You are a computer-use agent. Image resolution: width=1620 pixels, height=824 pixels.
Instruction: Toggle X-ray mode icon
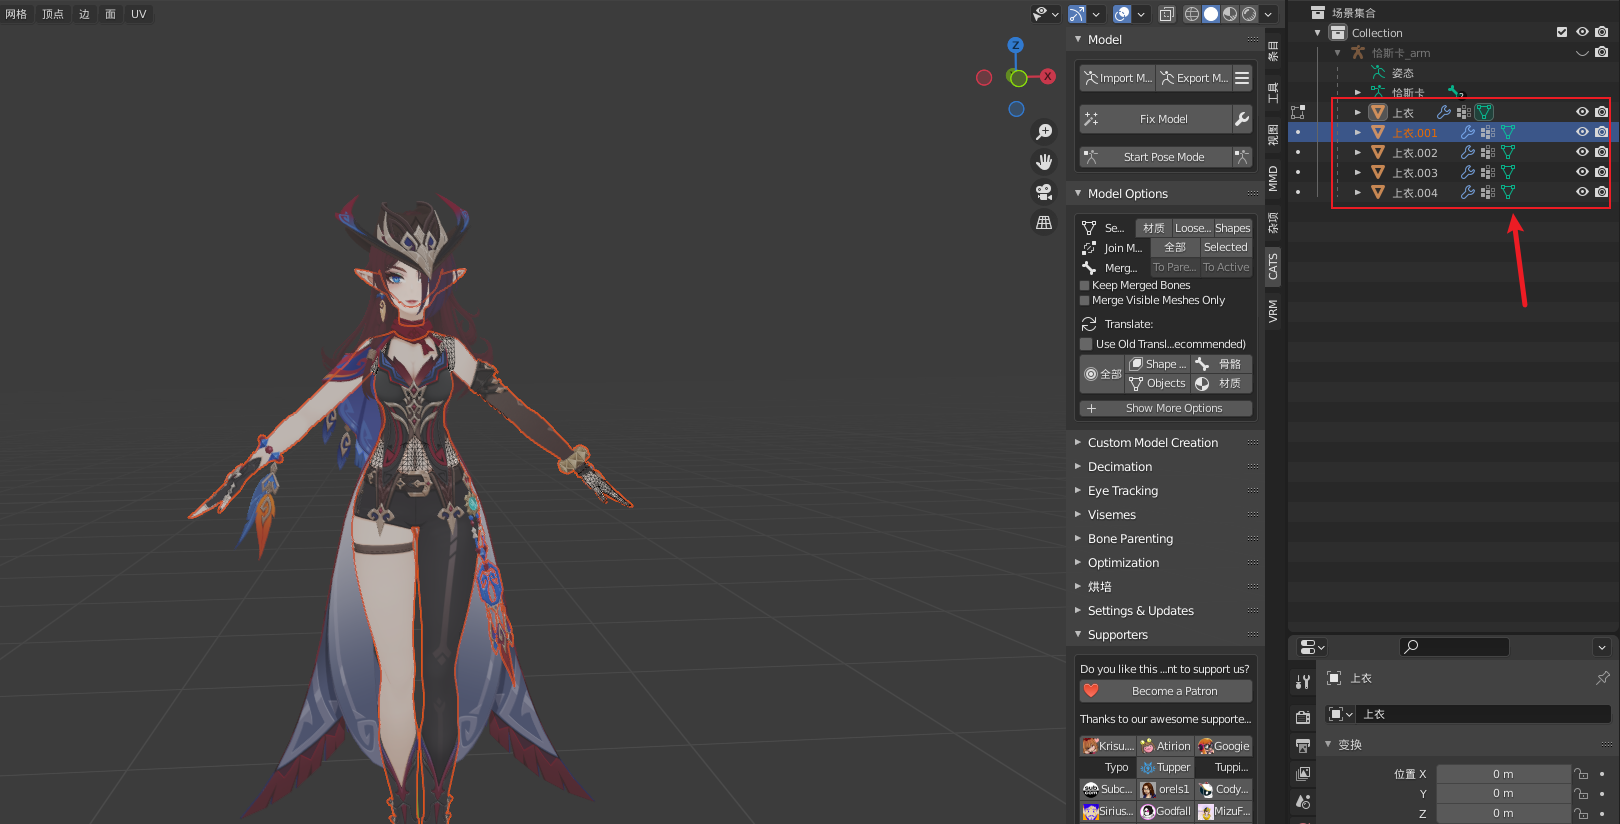point(1167,14)
